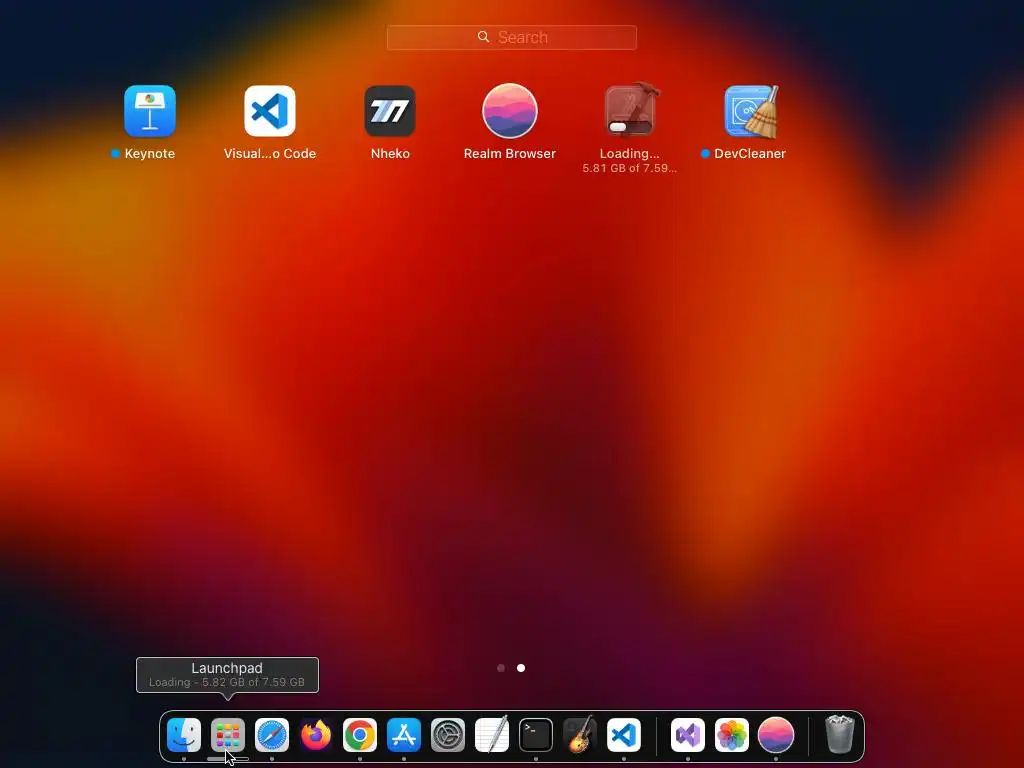
Task: Open Photos from the Dock
Action: (x=731, y=735)
